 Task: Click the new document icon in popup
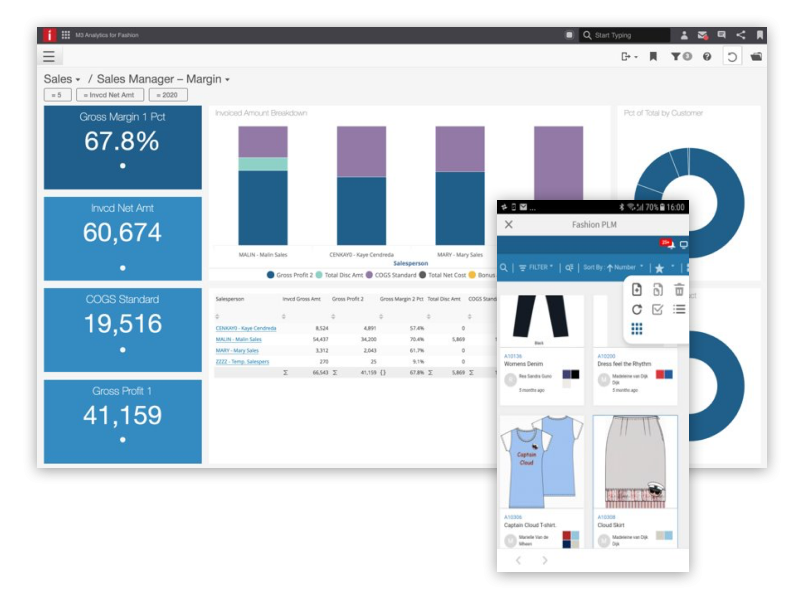[637, 289]
